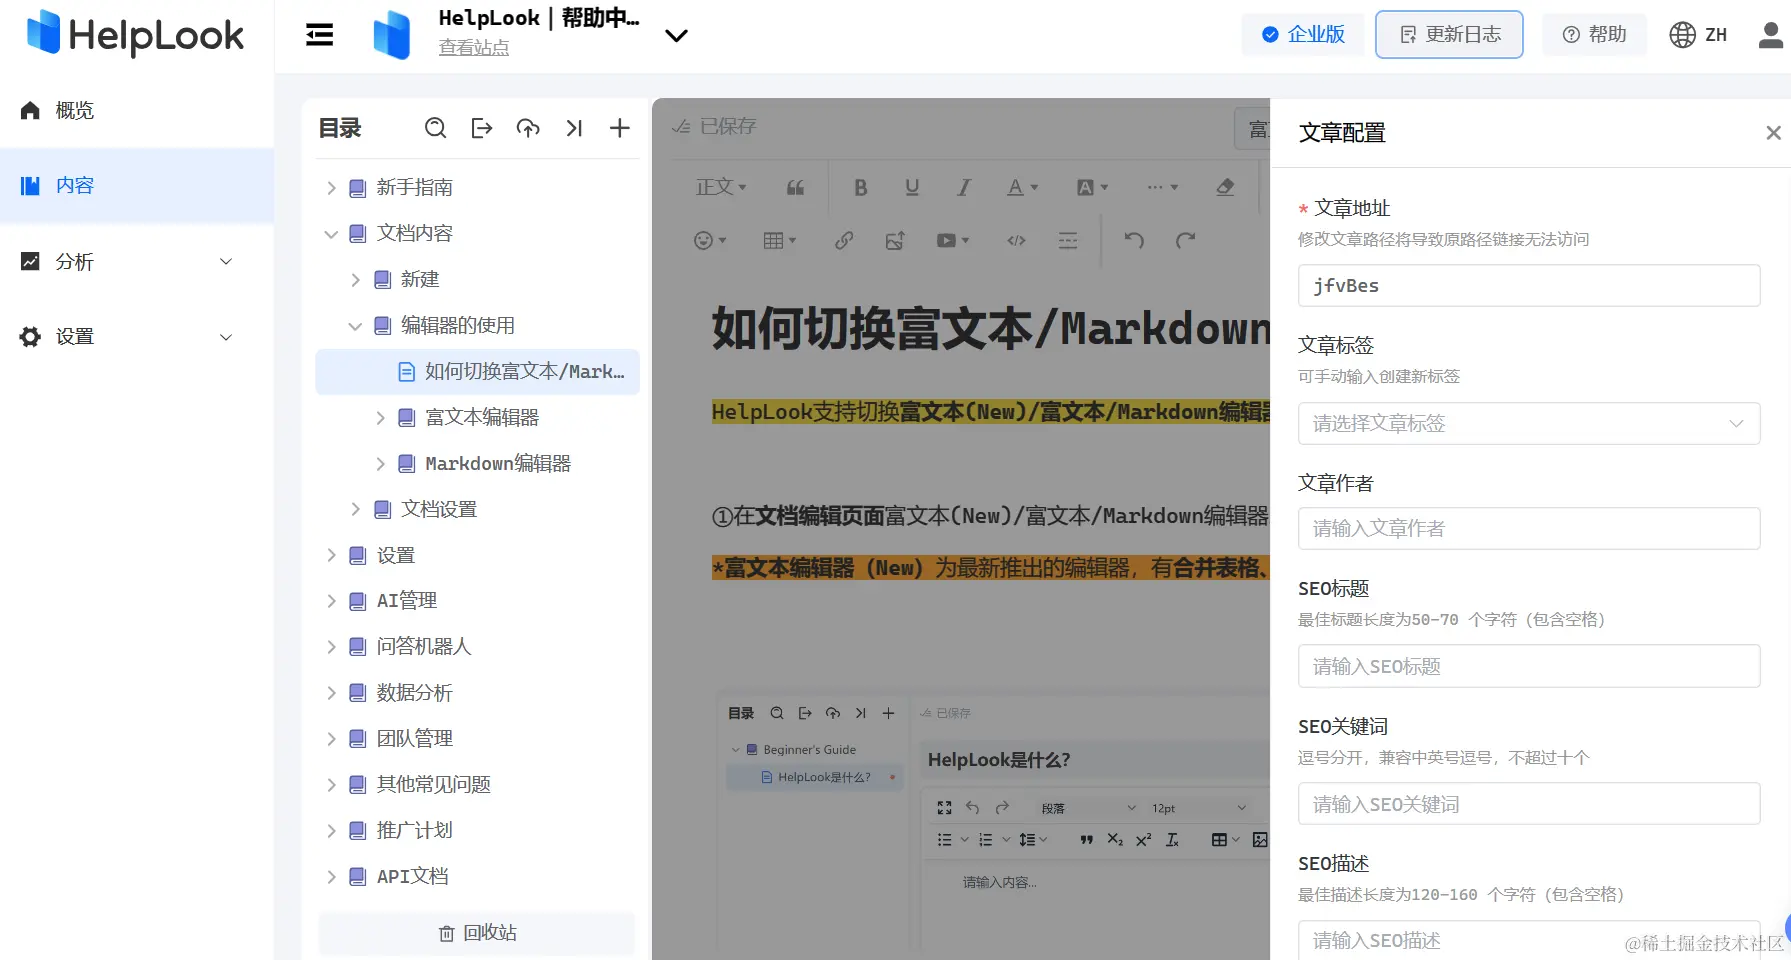
Task: Insert a horizontal divider icon
Action: point(1068,240)
